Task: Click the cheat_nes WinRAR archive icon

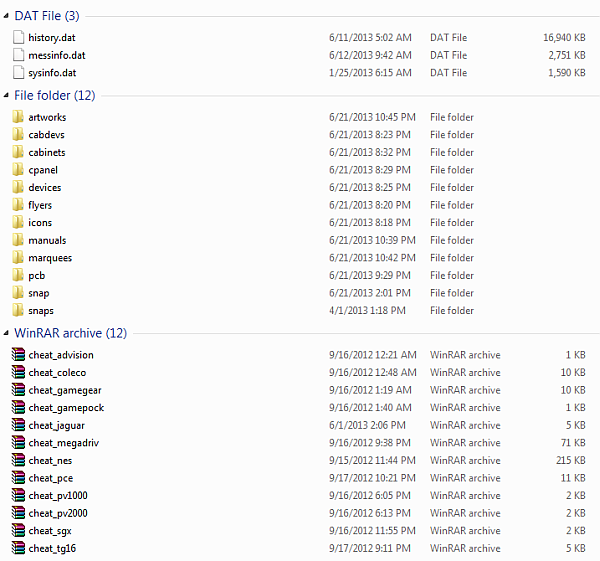Action: pos(18,460)
